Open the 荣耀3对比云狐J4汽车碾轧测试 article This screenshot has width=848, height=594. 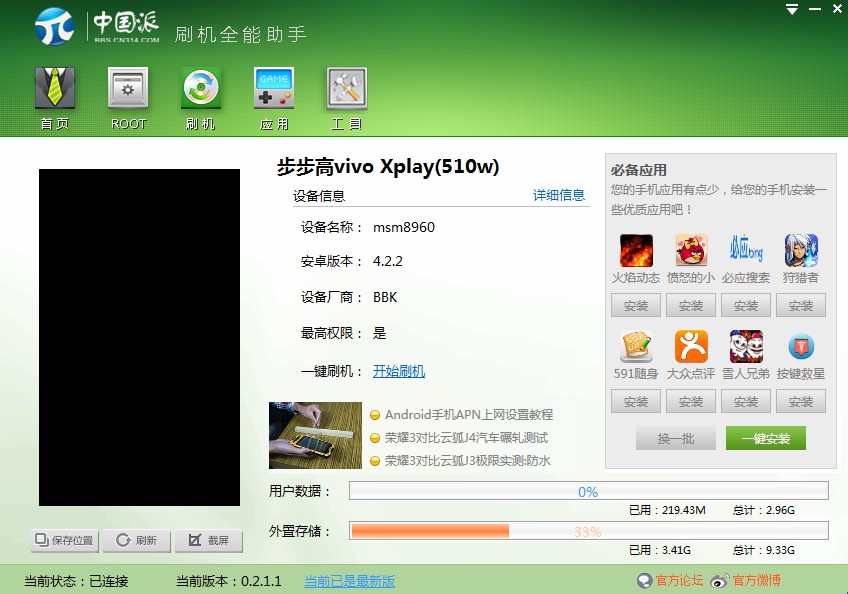[466, 438]
